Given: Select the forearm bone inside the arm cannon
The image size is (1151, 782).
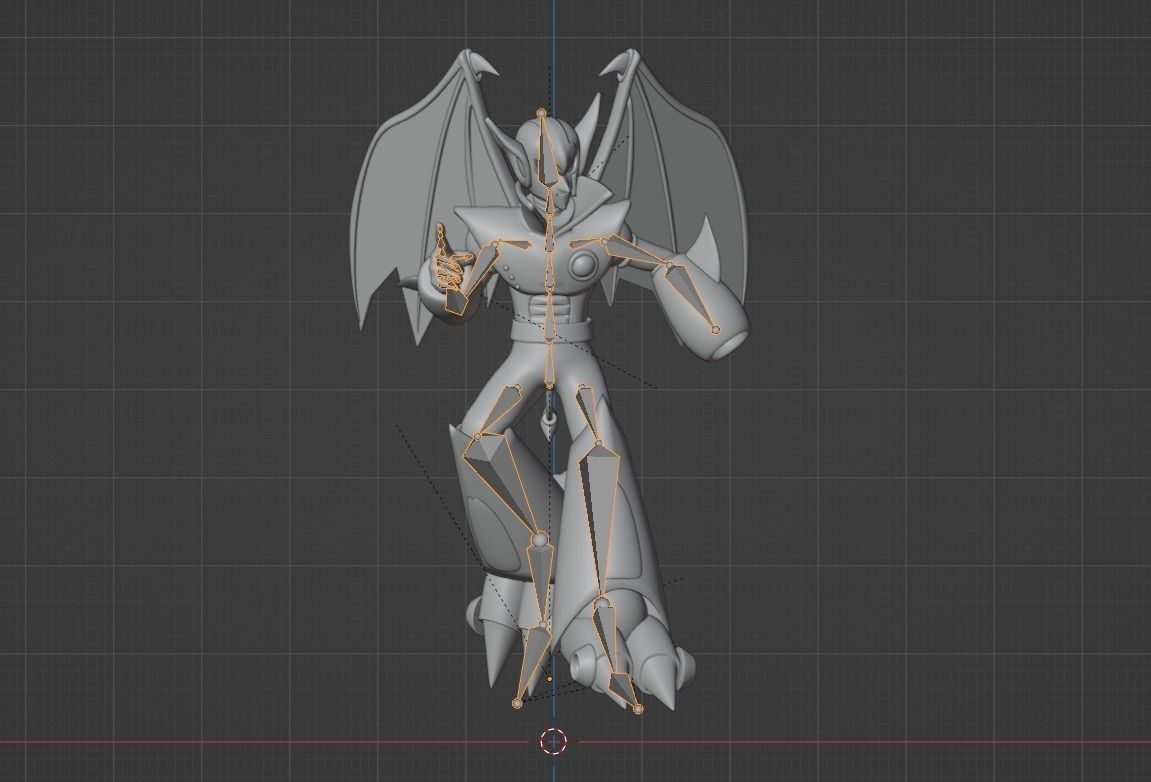Looking at the screenshot, I should (x=690, y=296).
